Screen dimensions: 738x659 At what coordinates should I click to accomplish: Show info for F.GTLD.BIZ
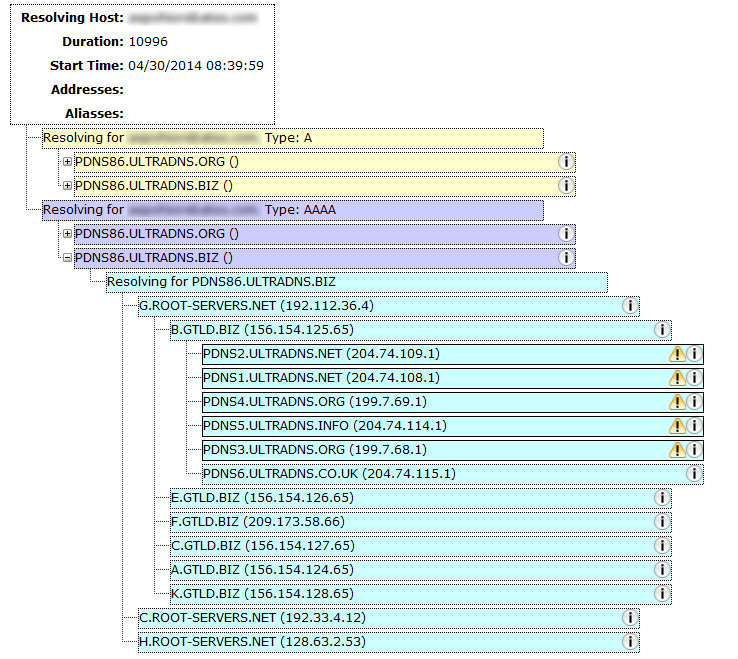point(662,522)
